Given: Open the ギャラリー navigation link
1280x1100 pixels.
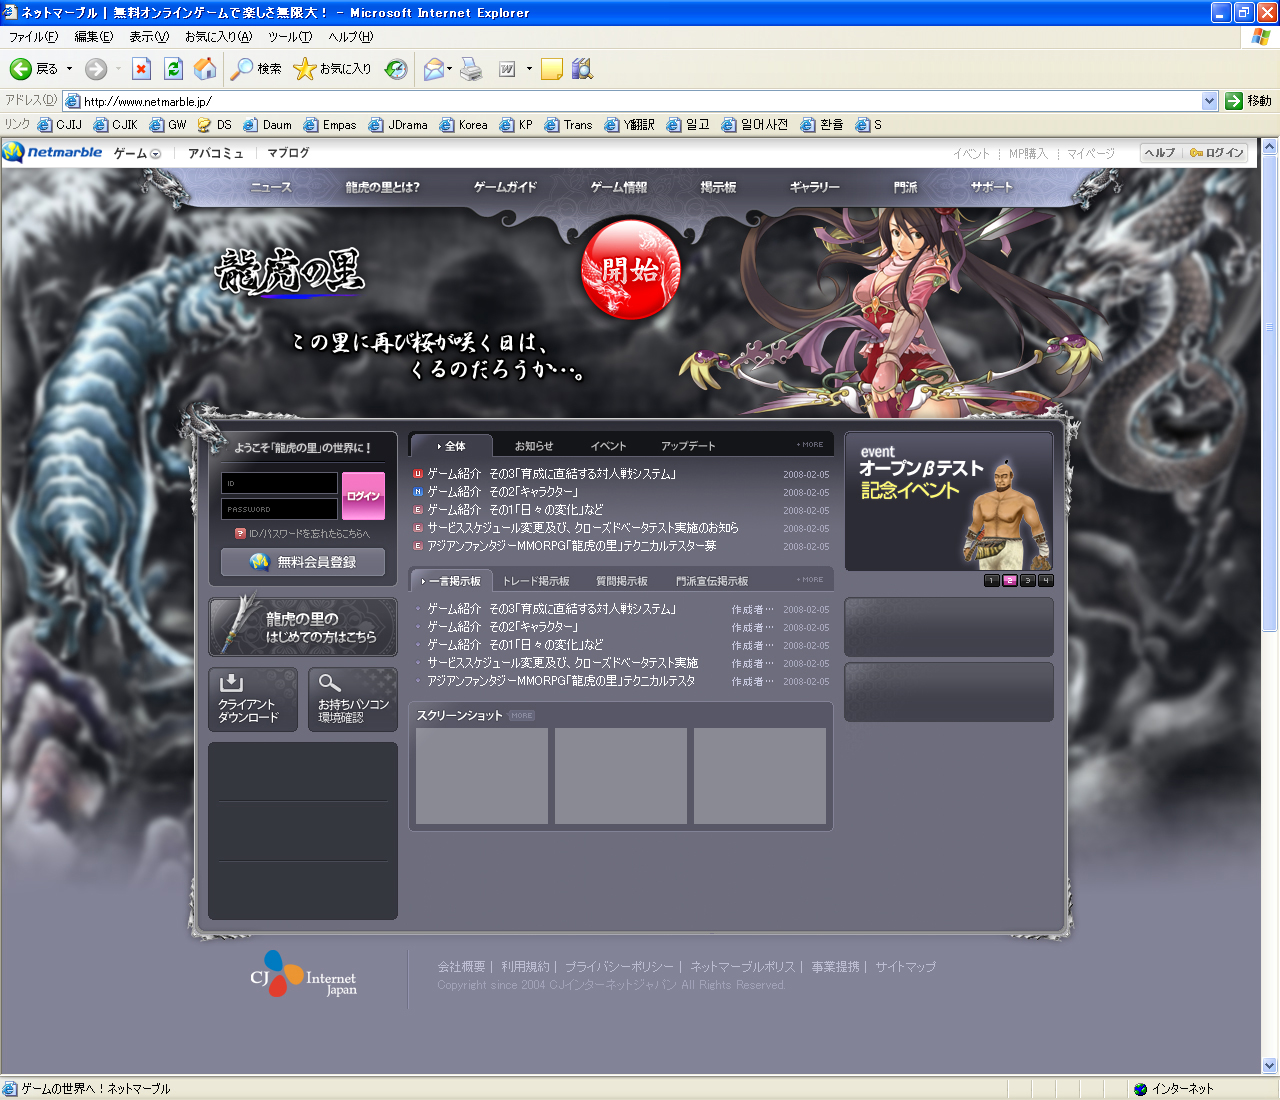Looking at the screenshot, I should 814,187.
